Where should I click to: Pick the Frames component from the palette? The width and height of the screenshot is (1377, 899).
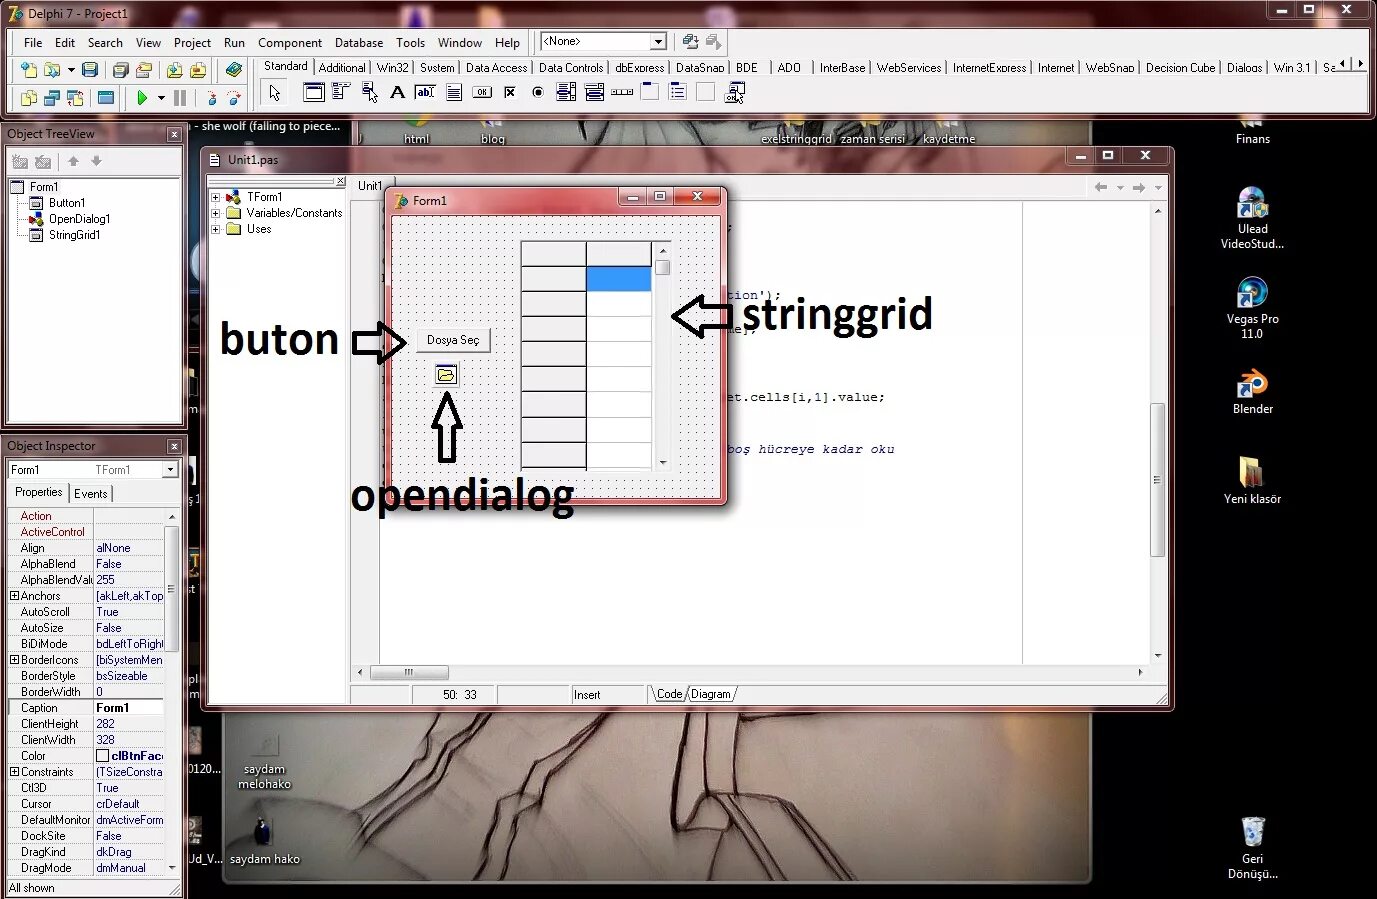point(313,92)
